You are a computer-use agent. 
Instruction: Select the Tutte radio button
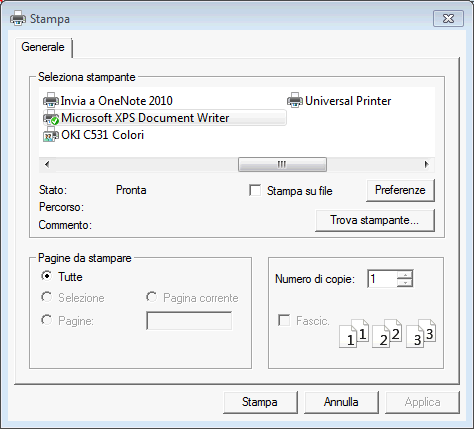[47, 276]
